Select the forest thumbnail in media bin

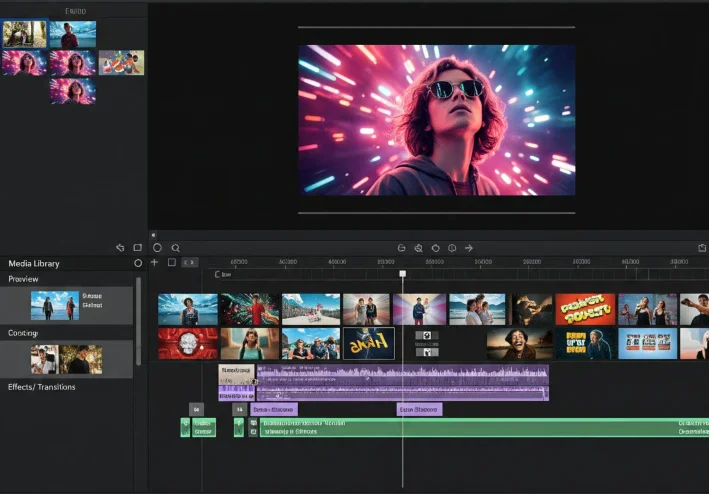tap(24, 34)
